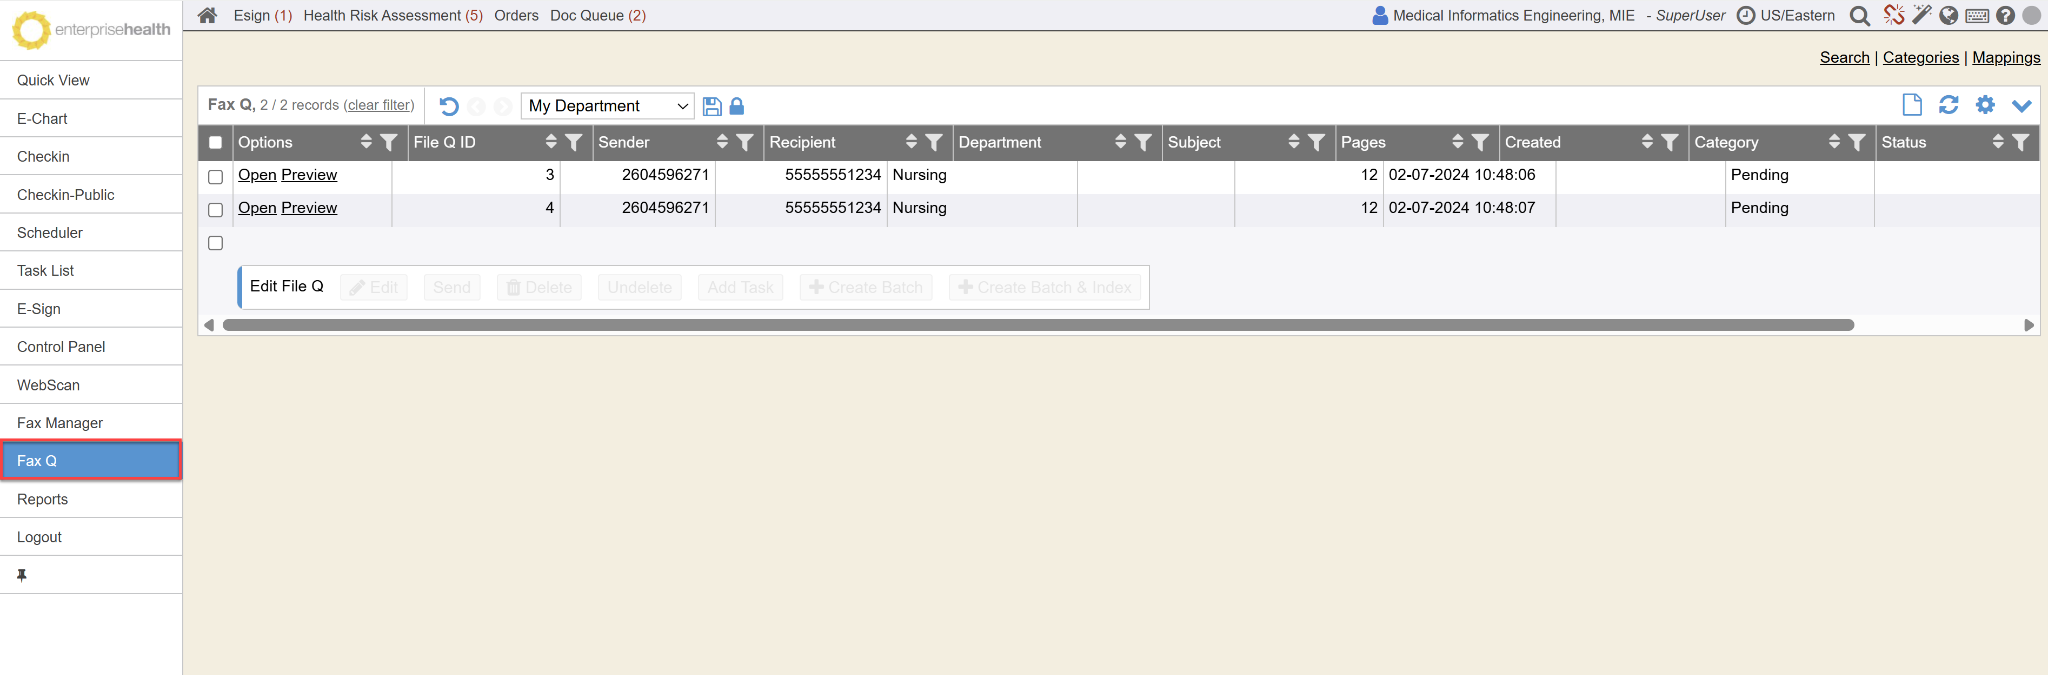Click the save layout floppy disk icon
The height and width of the screenshot is (675, 2048).
tap(712, 106)
